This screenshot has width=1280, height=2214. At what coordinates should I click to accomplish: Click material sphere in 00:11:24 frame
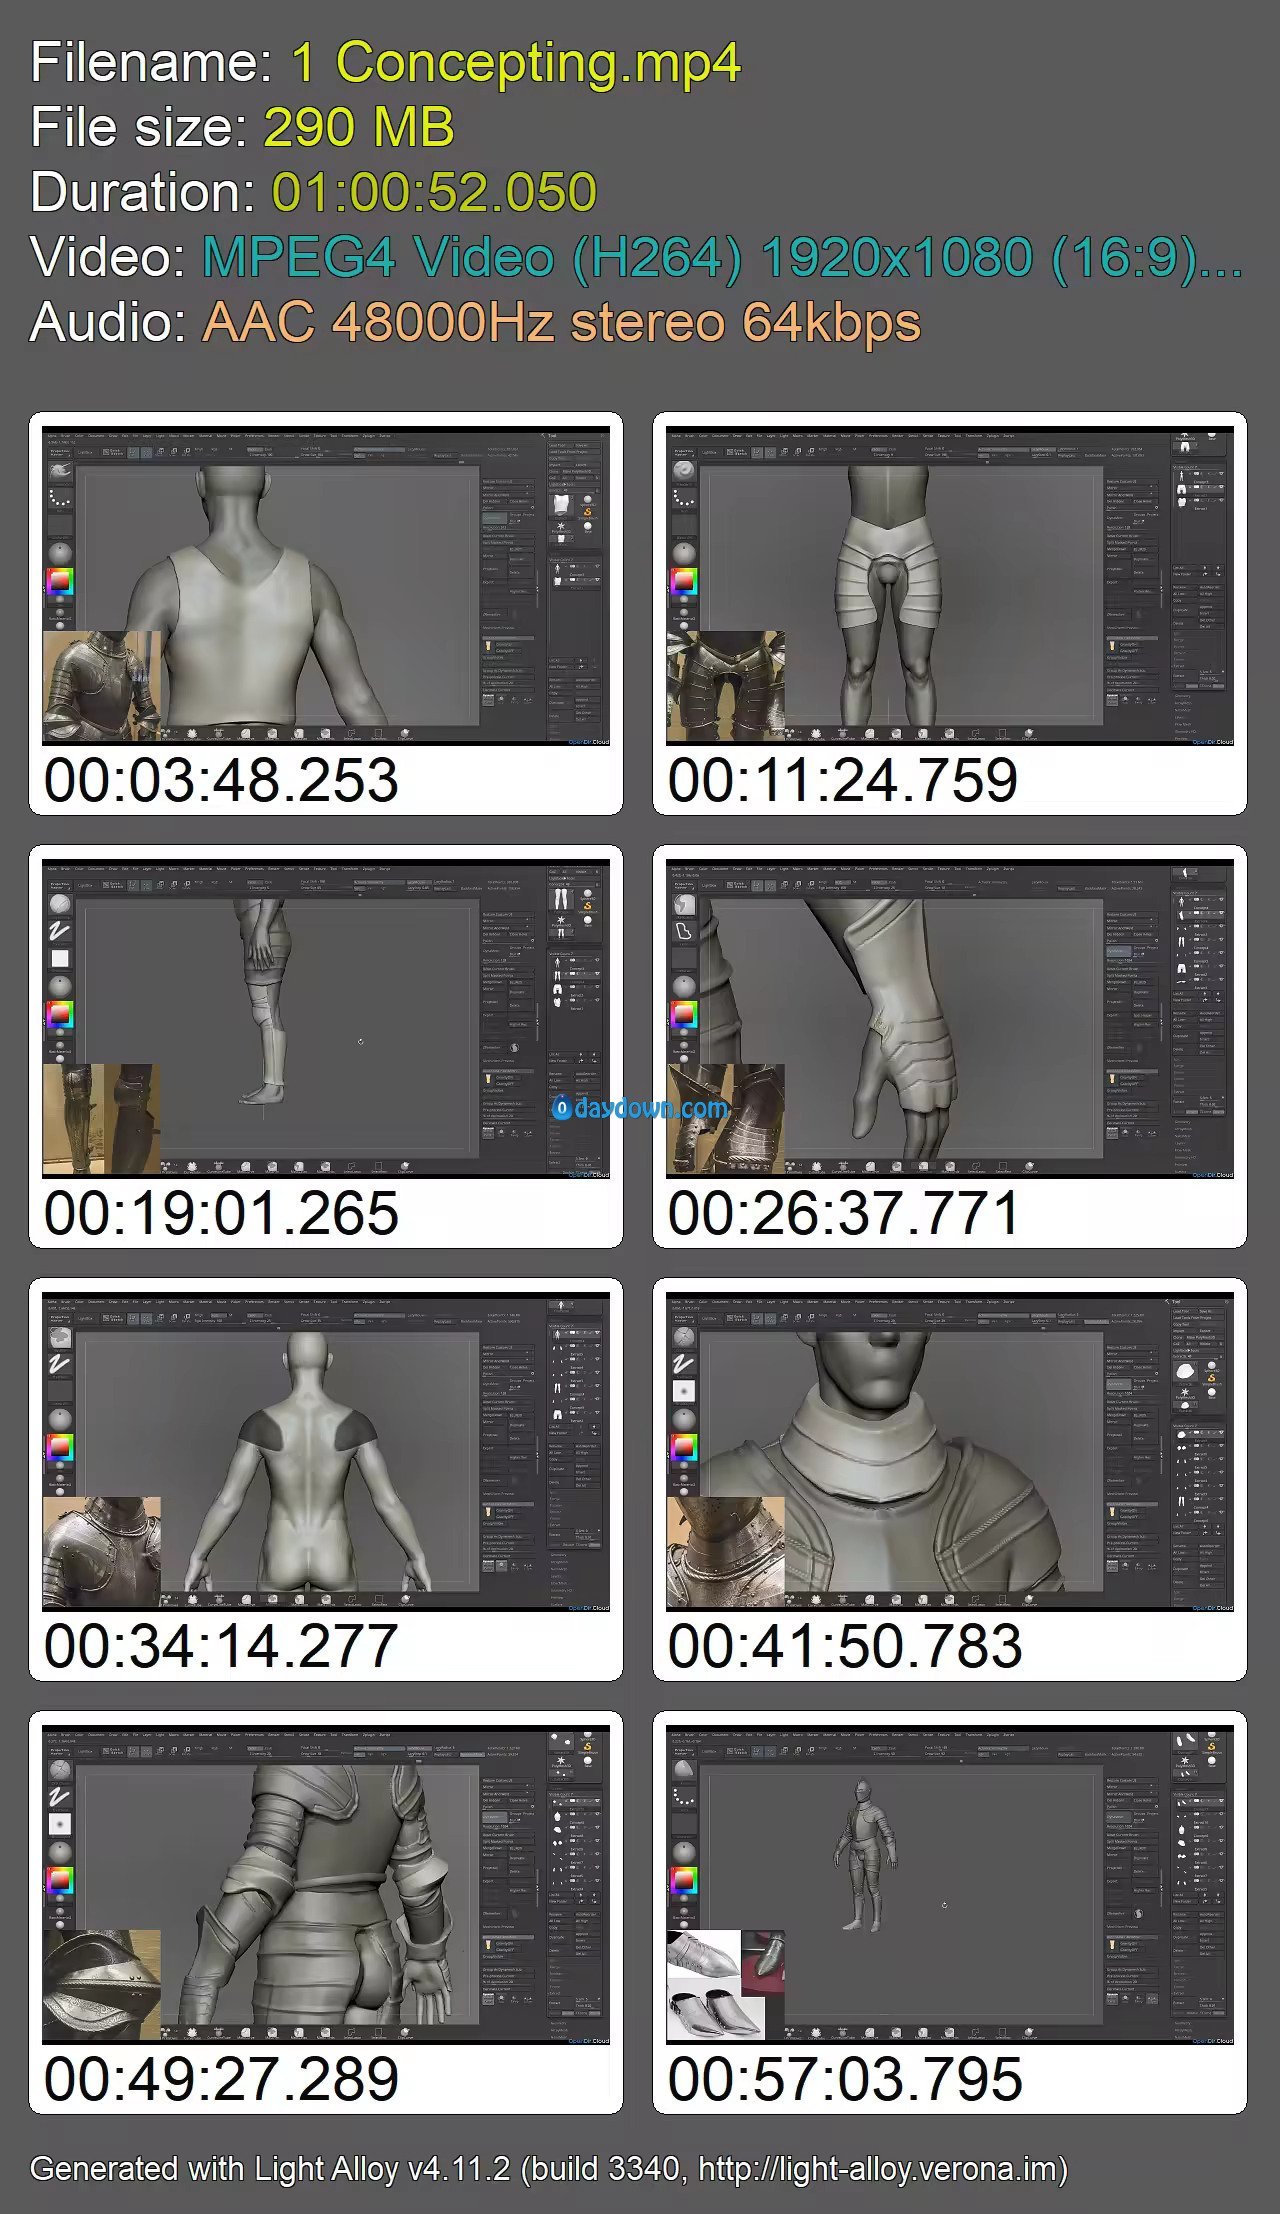(x=684, y=552)
